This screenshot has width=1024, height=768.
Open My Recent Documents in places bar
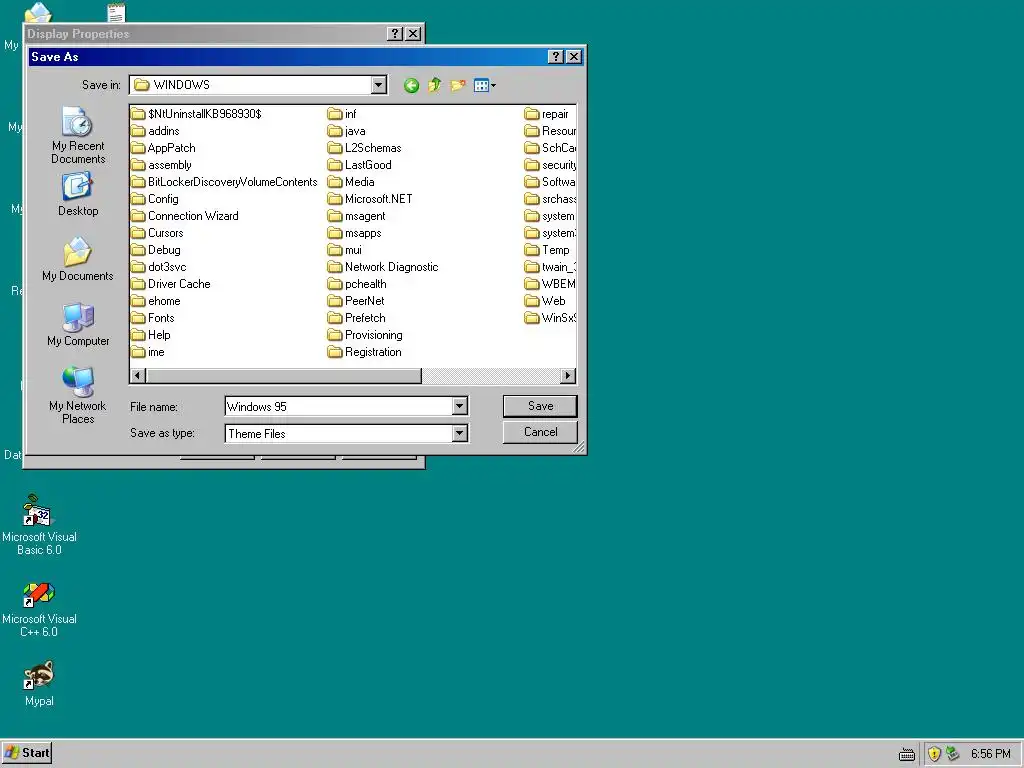[78, 135]
